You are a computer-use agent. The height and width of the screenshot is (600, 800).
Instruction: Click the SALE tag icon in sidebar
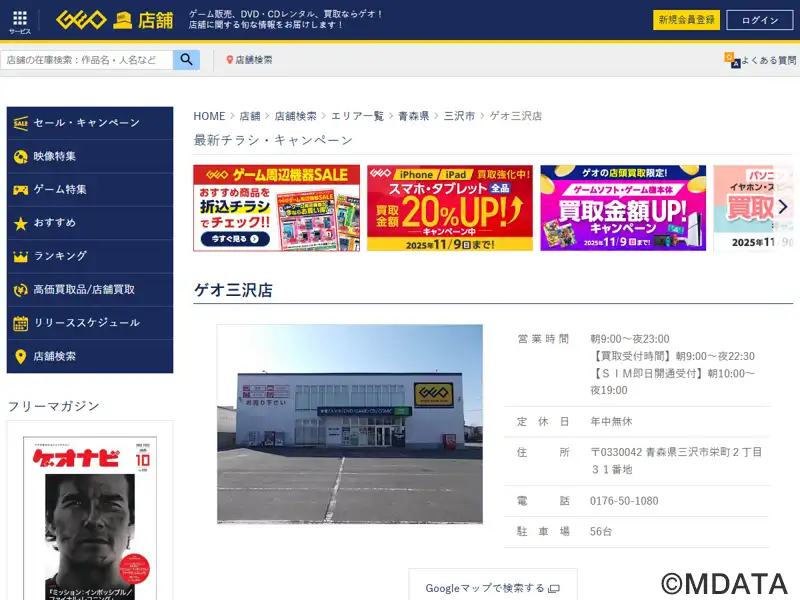coord(20,123)
